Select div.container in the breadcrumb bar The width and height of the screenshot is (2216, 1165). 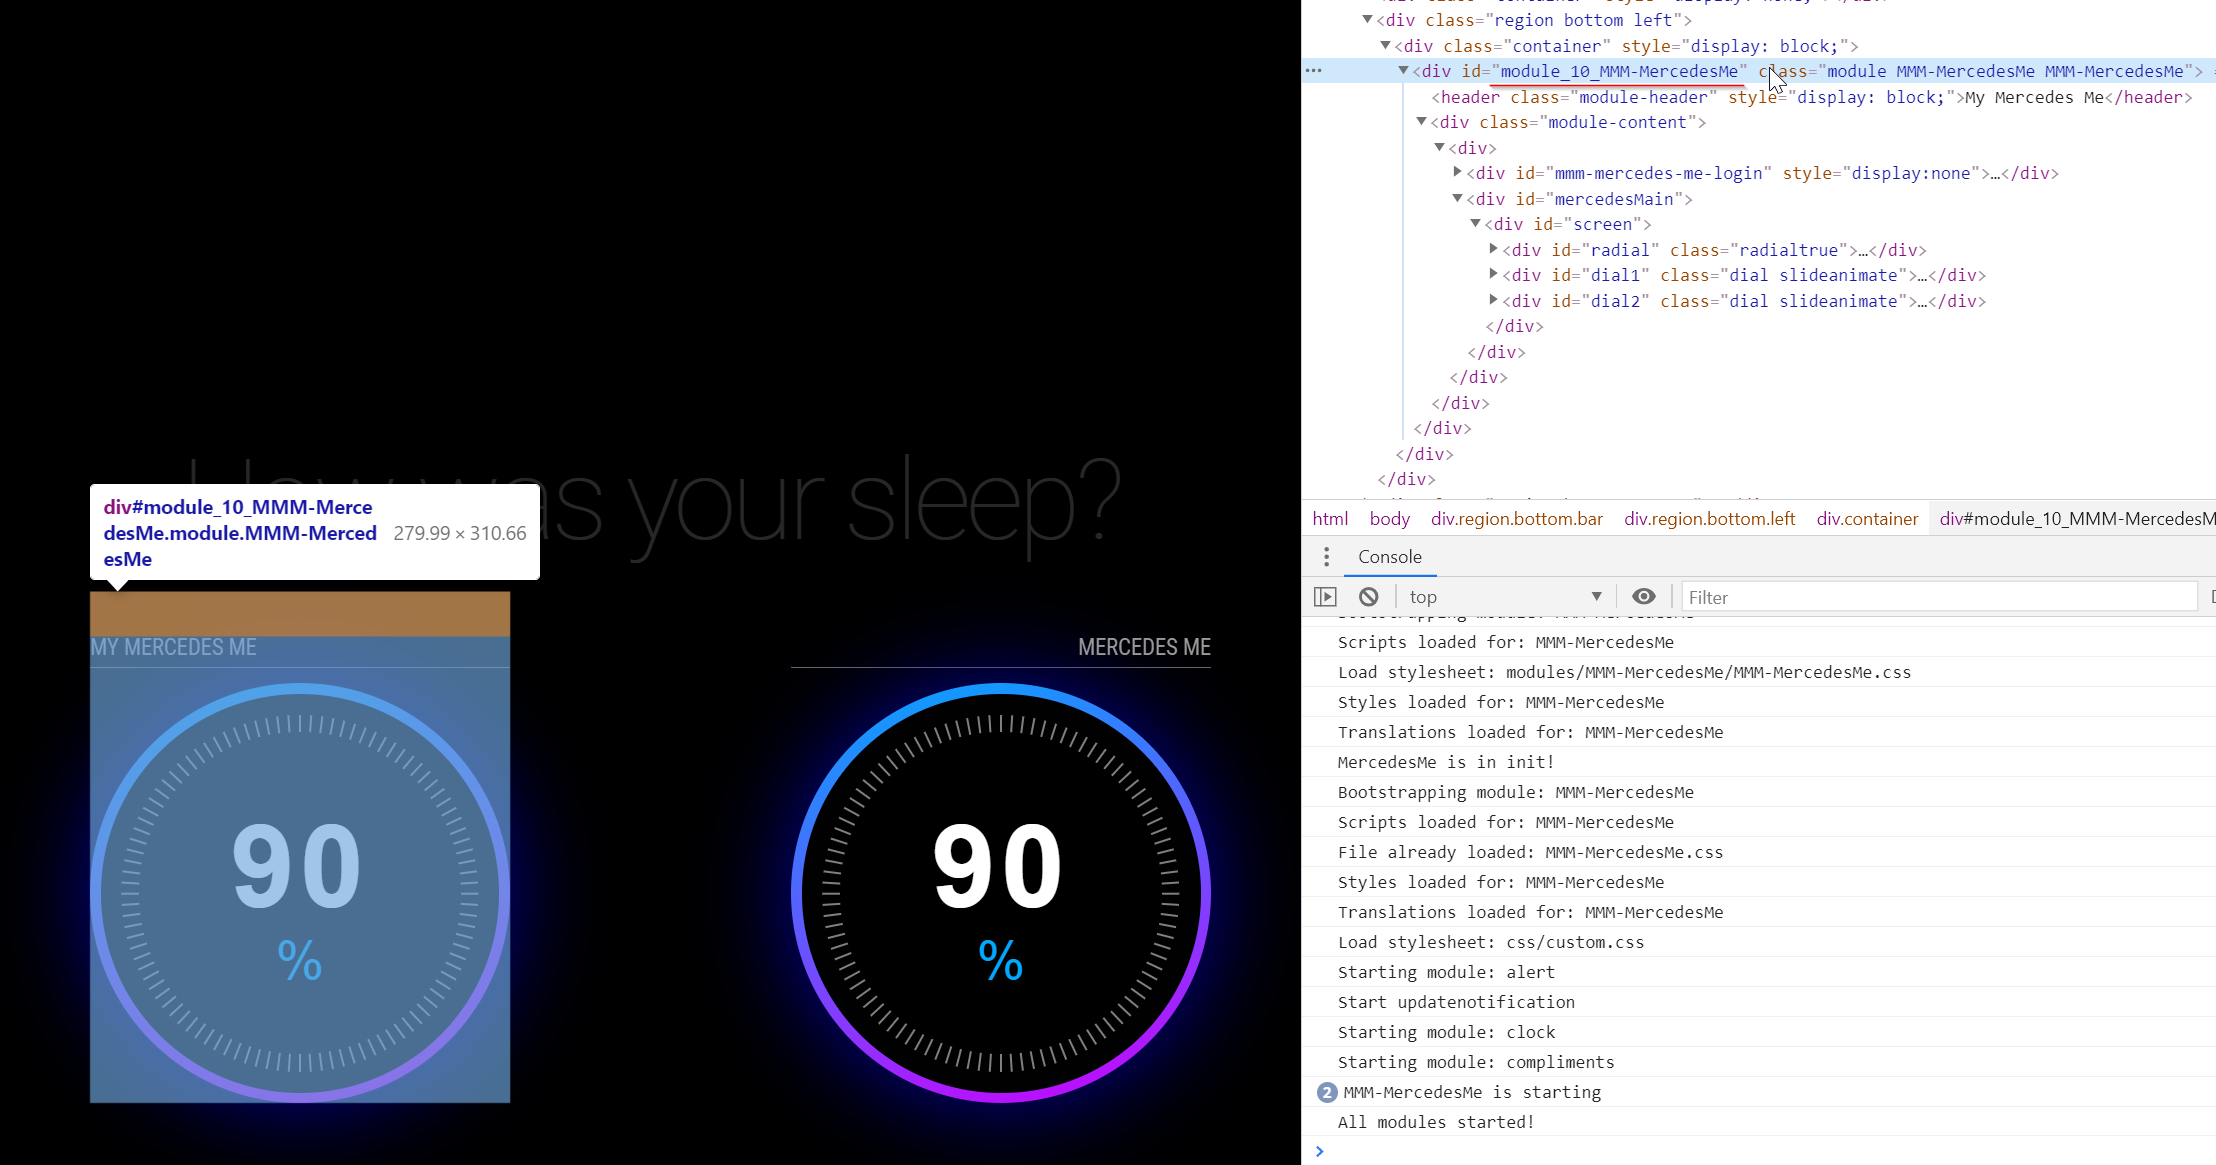[x=1867, y=519]
